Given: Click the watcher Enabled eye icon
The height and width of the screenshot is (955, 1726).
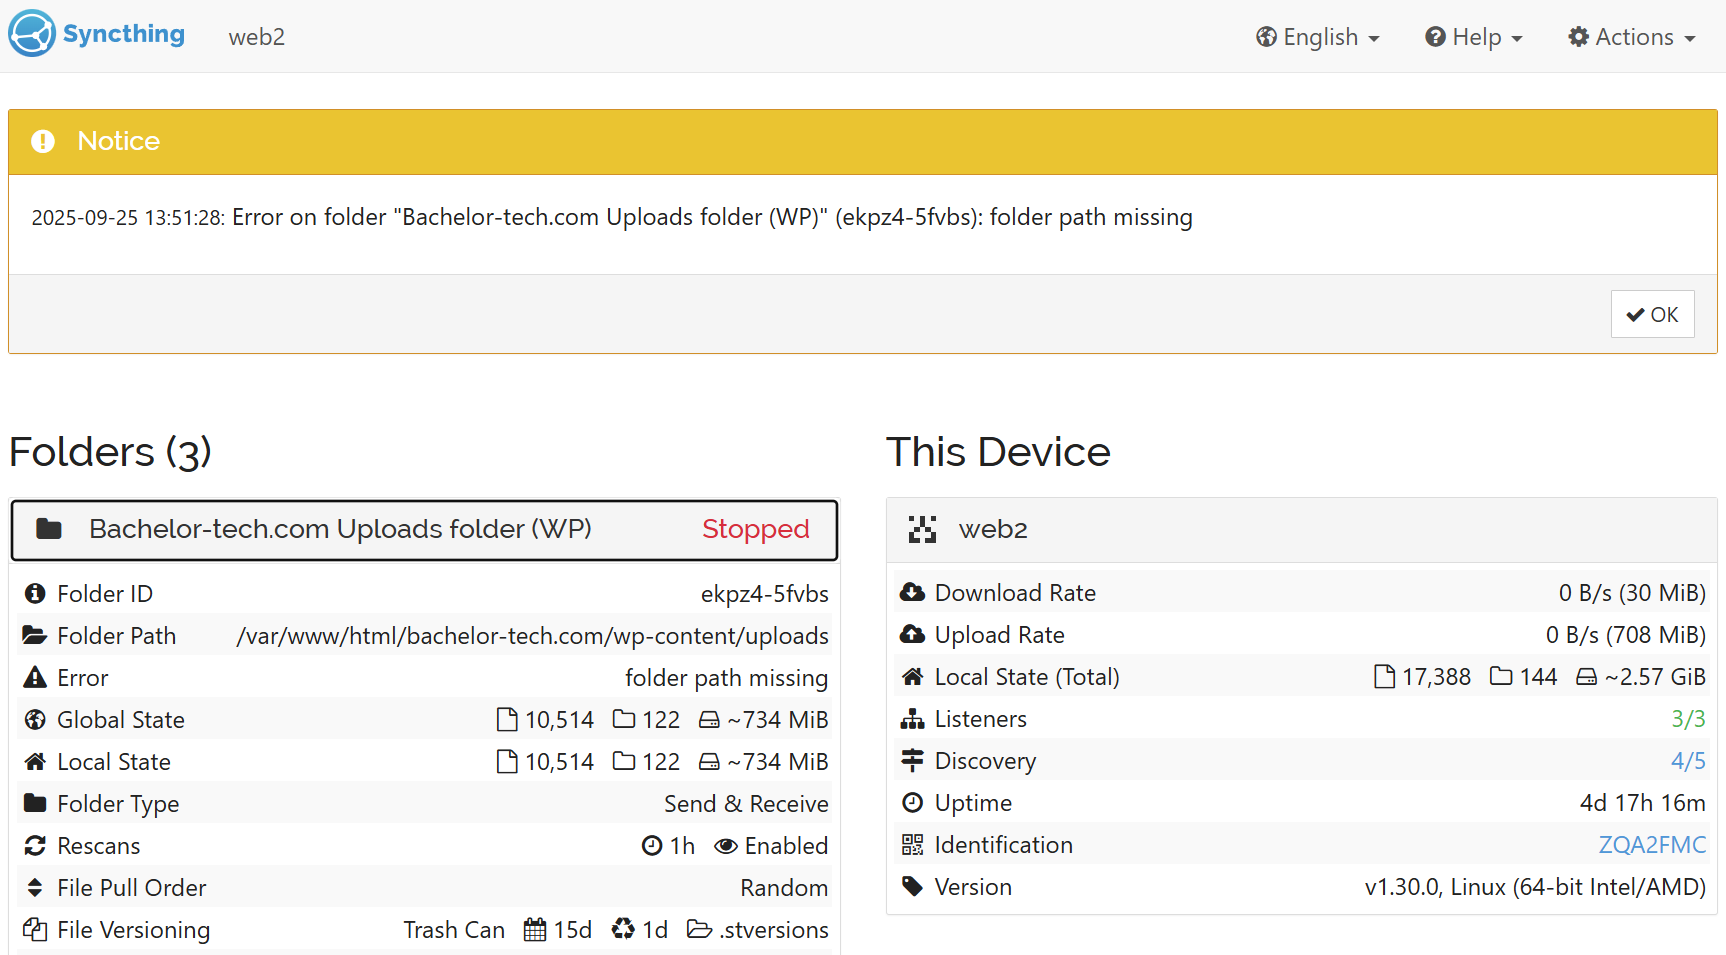Looking at the screenshot, I should (x=726, y=846).
